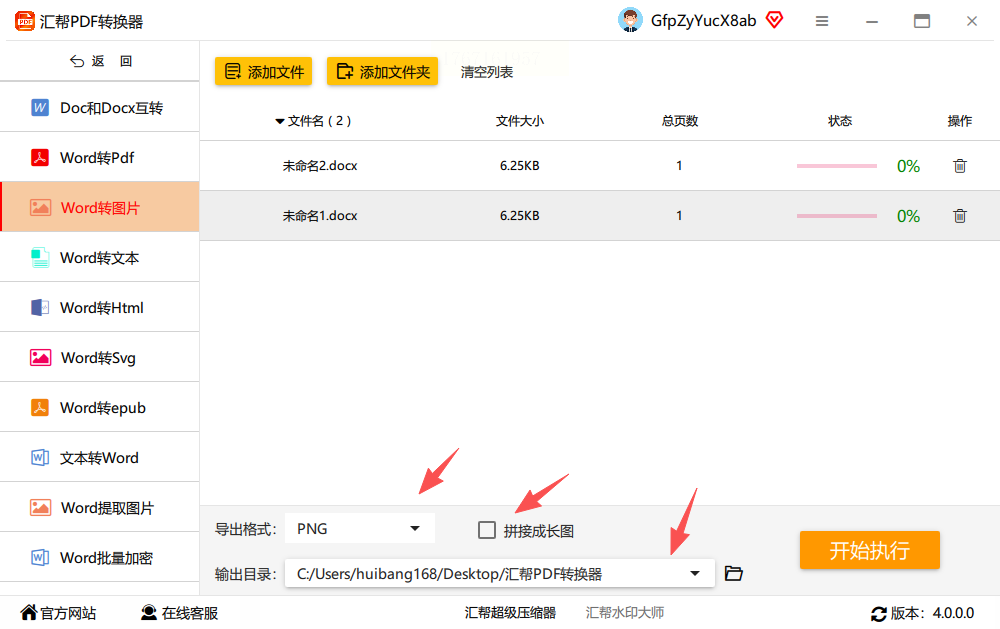Click the back arrow icon beside 返回
Viewport: 1000px width, 629px height.
click(77, 61)
